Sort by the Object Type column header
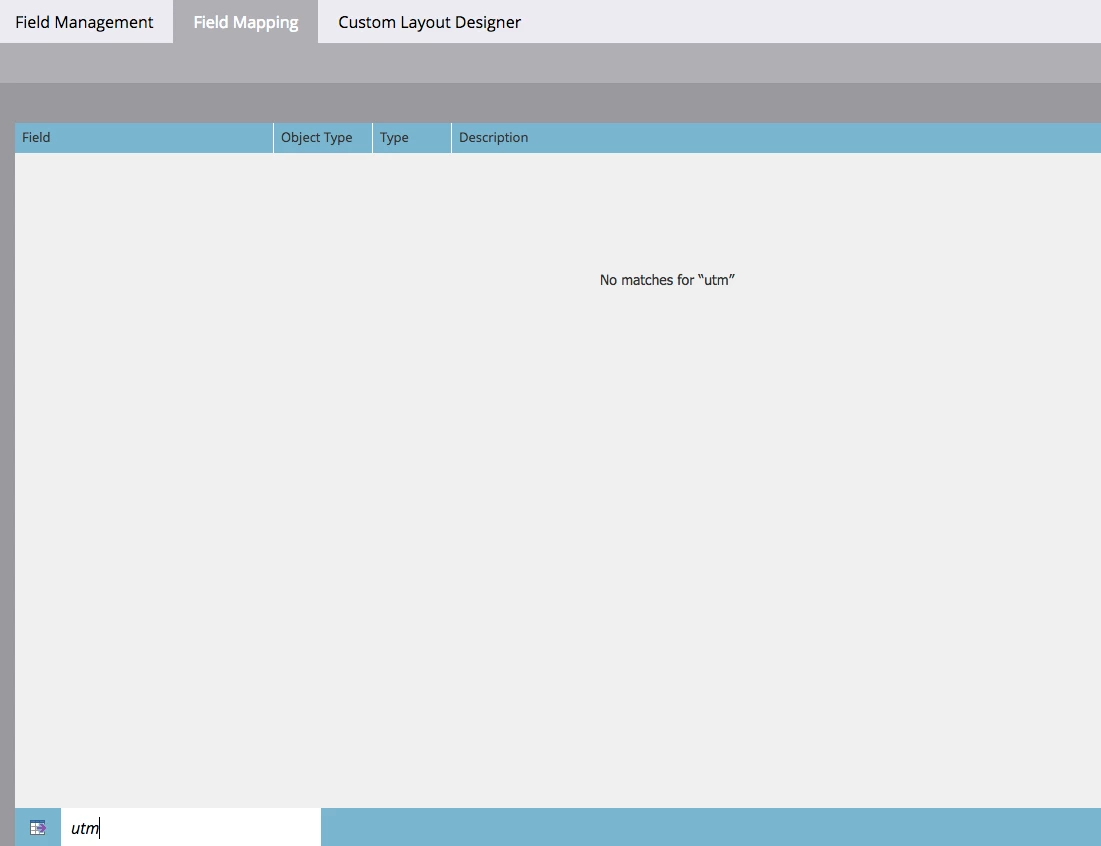This screenshot has height=846, width=1101. point(323,138)
